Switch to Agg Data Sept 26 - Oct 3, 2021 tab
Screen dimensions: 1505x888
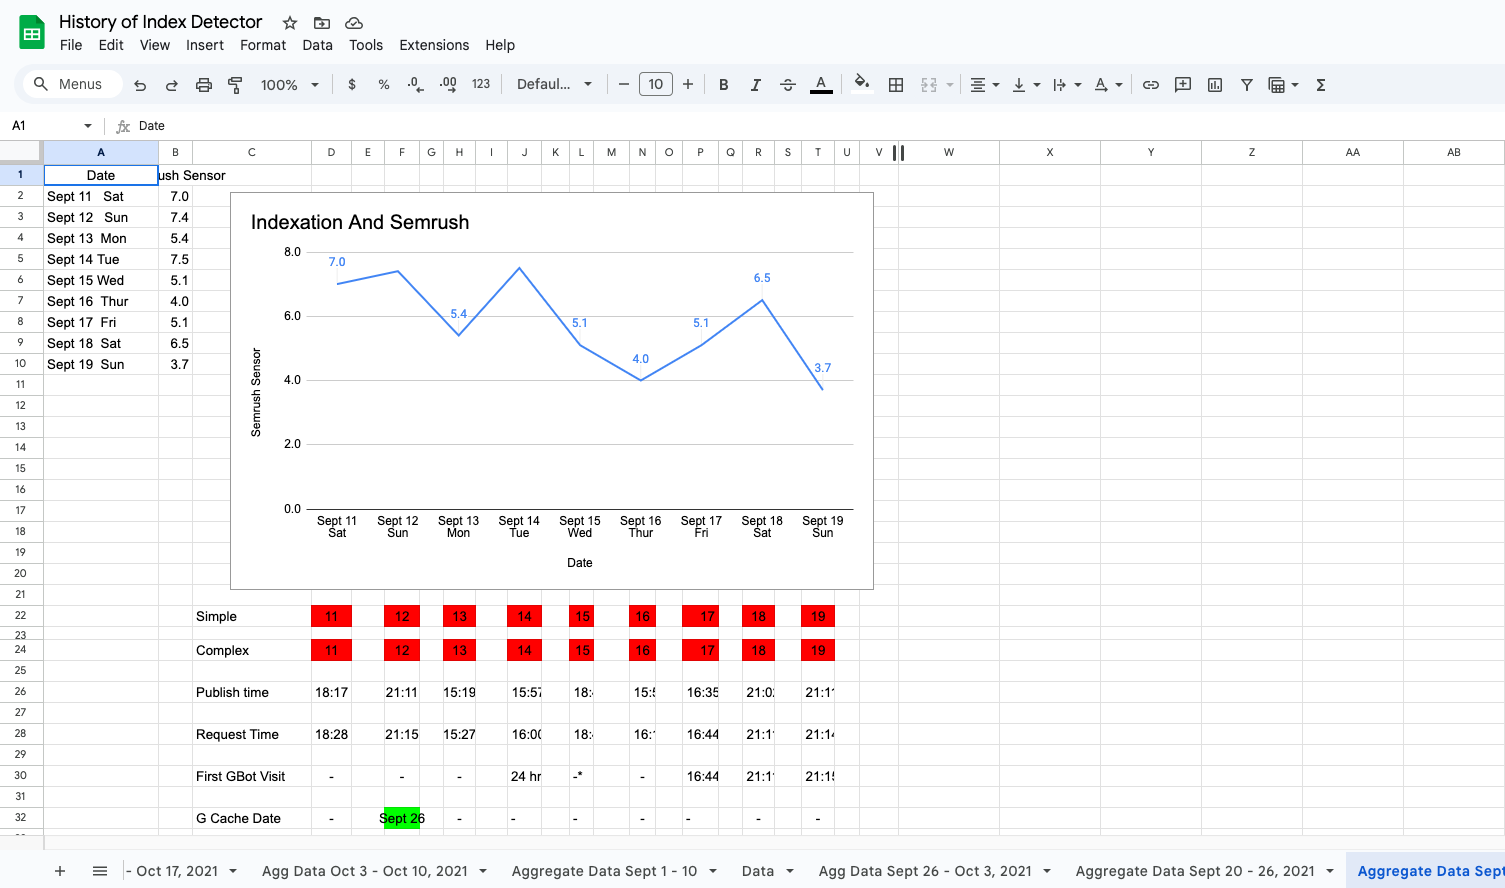[925, 871]
